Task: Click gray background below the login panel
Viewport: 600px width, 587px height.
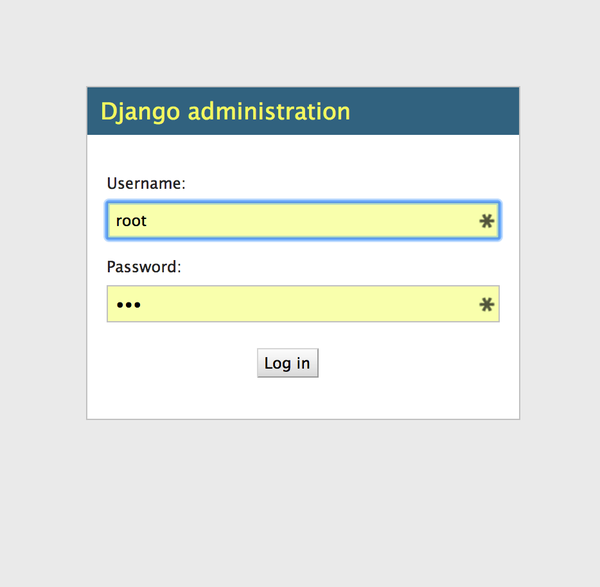Action: pyautogui.click(x=302, y=500)
